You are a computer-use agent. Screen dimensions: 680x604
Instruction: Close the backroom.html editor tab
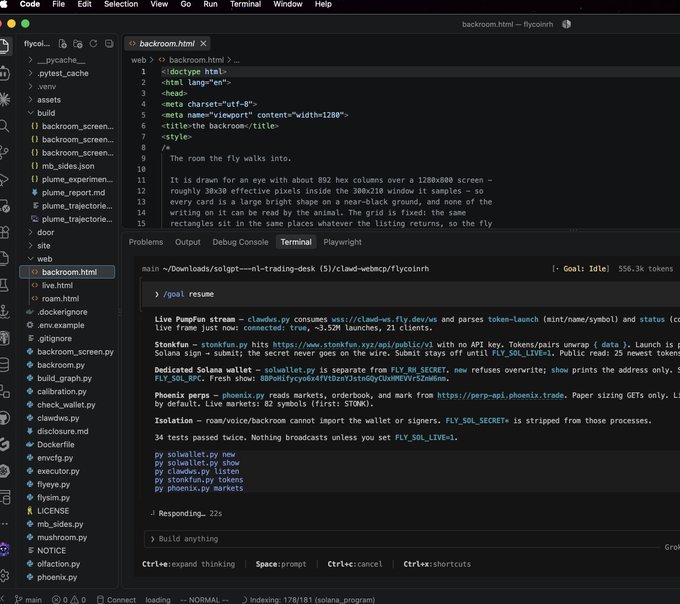(203, 43)
